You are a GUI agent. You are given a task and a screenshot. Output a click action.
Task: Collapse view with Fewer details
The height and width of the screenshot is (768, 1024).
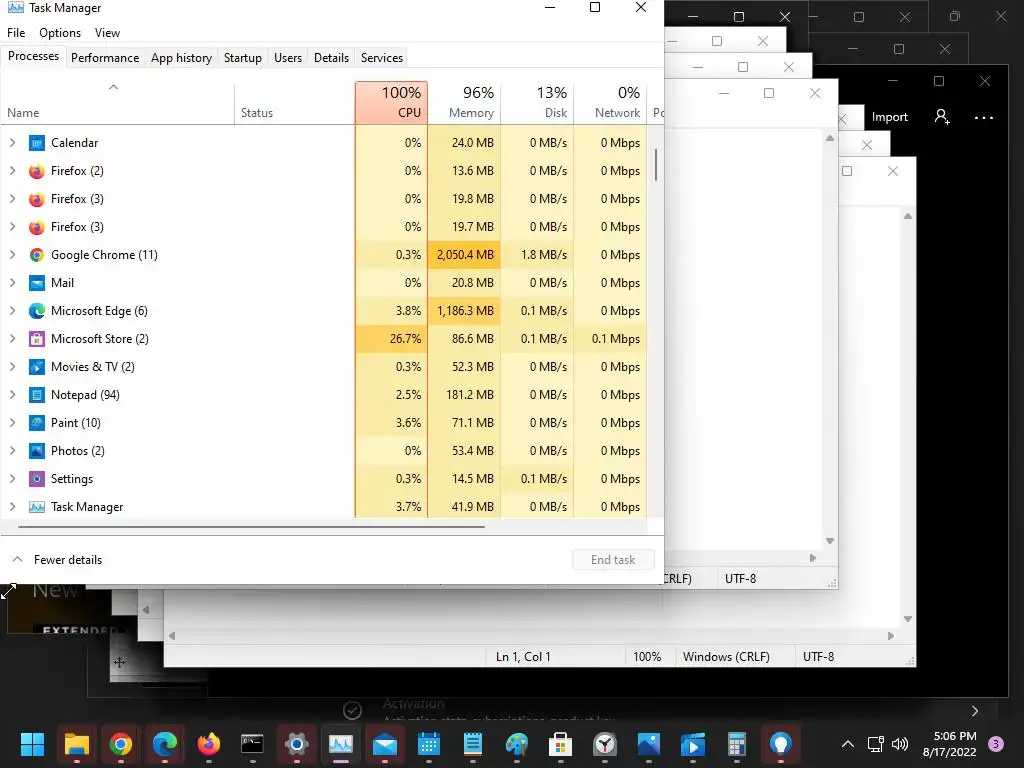click(57, 560)
